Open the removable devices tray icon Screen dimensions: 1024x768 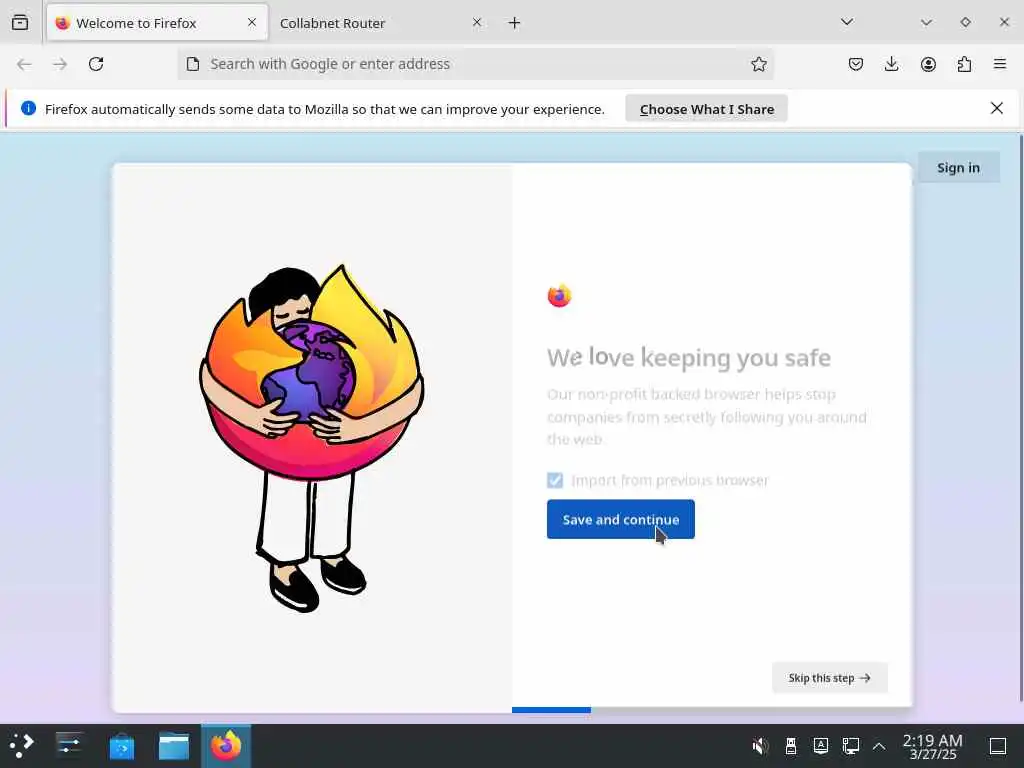(x=790, y=746)
